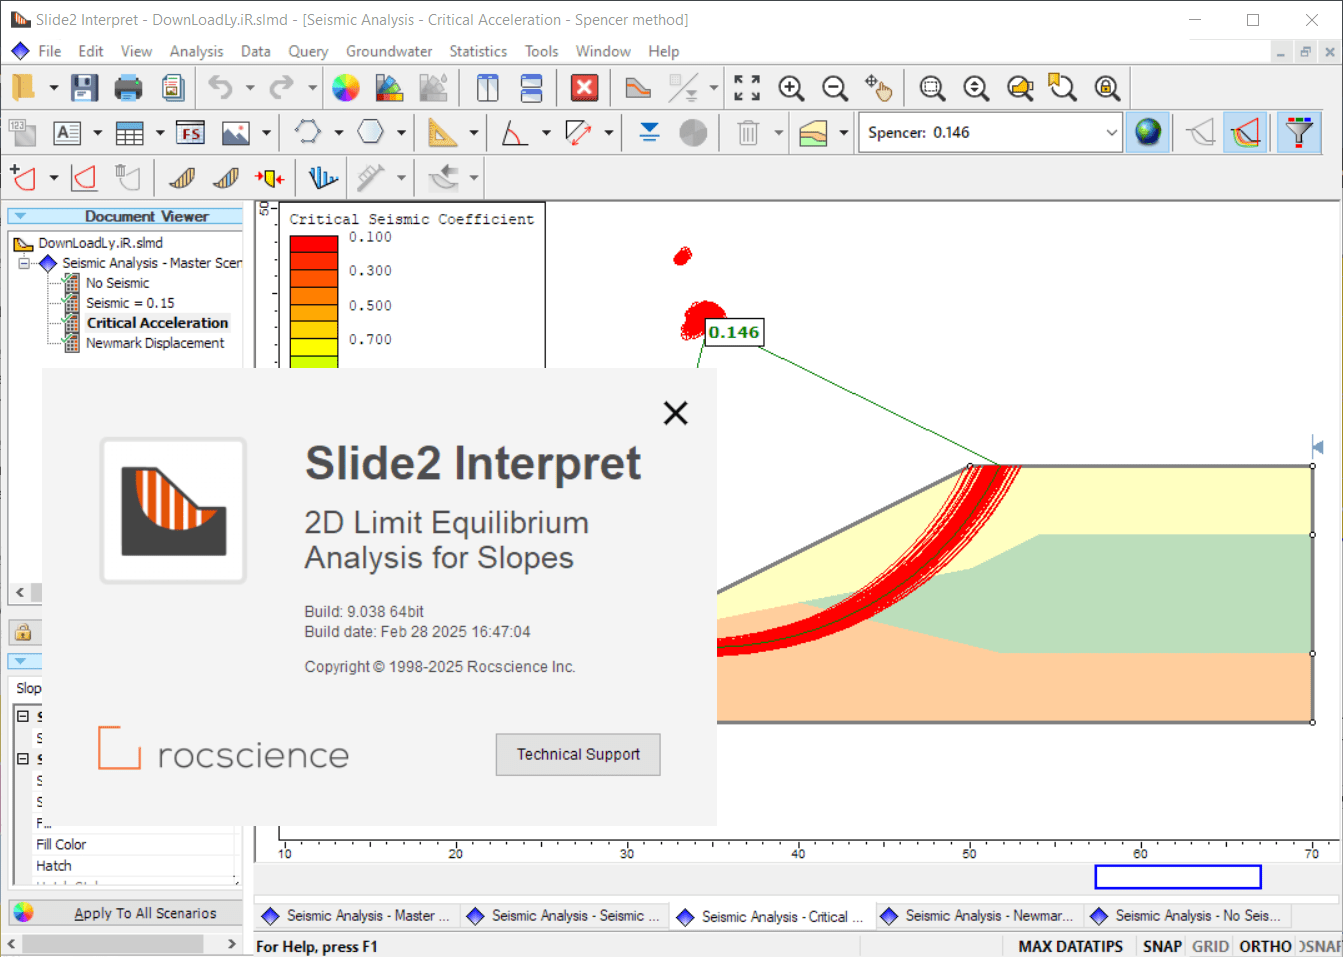Toggle ORTHO in the status bar
The image size is (1343, 957).
tap(1265, 946)
